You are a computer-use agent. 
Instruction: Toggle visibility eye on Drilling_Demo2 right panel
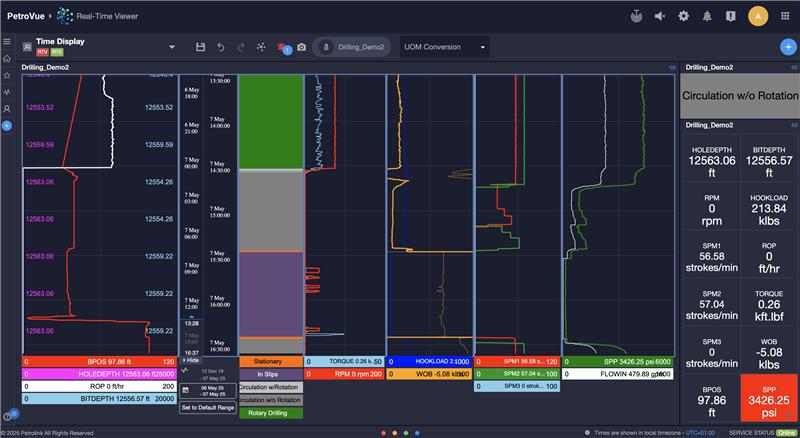[791, 67]
